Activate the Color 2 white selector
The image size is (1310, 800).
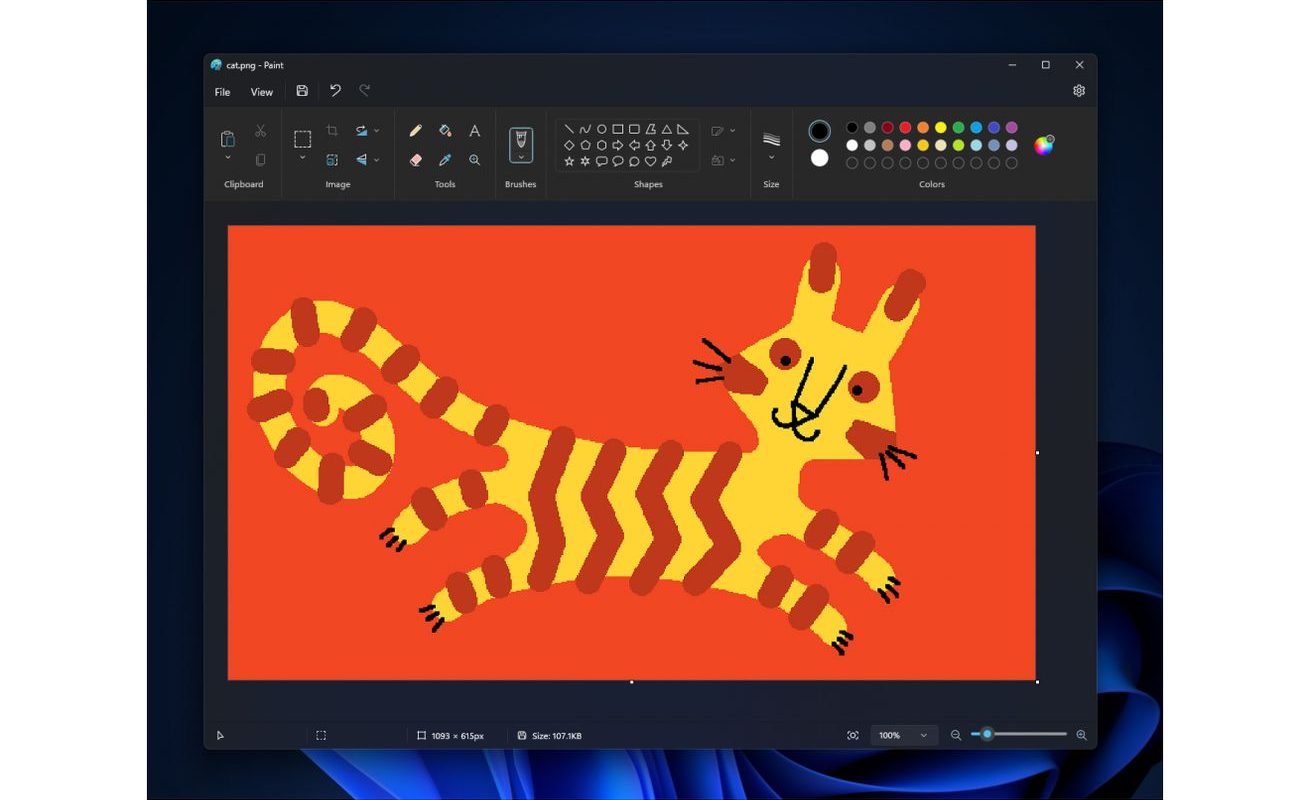tap(819, 158)
